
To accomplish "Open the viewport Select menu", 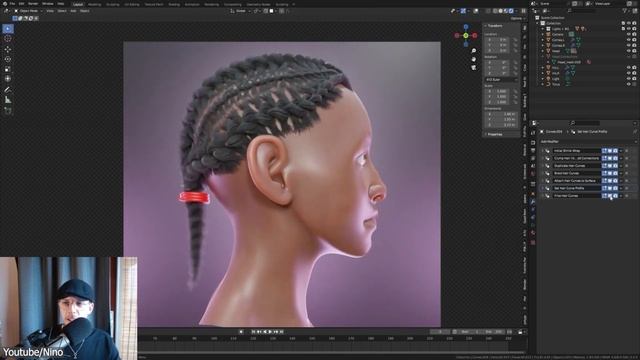I will (62, 11).
